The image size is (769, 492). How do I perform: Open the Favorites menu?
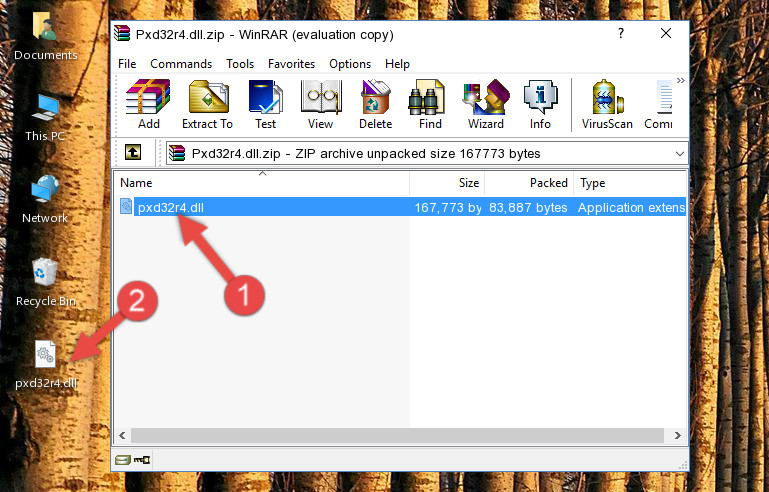[291, 64]
